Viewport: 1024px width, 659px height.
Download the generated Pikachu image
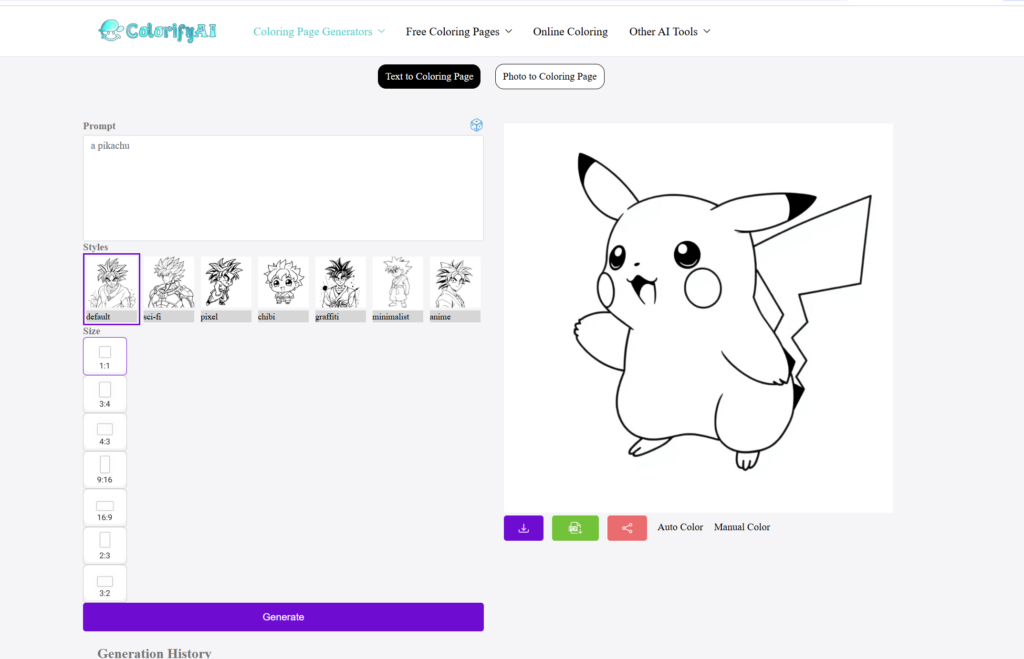[523, 528]
